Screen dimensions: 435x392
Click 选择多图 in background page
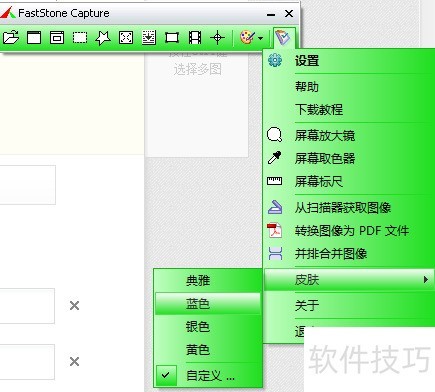(198, 69)
